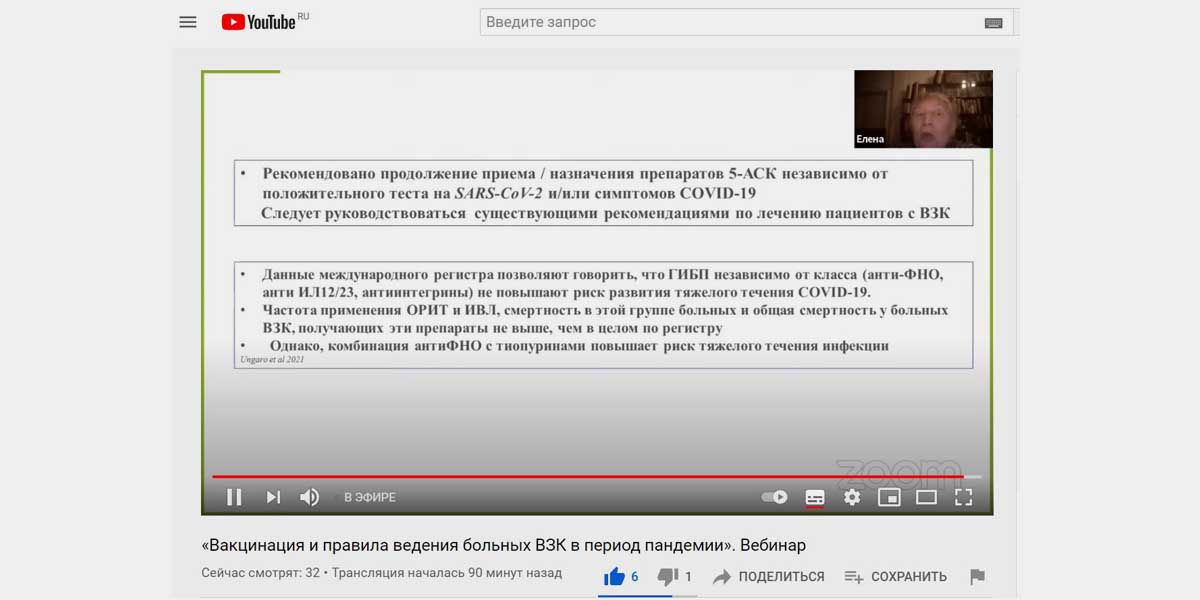Screen dimensions: 1200x600
Task: Open the player settings gear
Action: point(852,497)
